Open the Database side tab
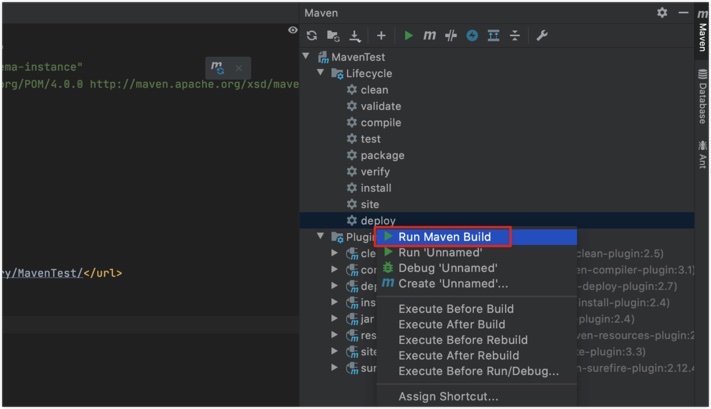 point(702,97)
